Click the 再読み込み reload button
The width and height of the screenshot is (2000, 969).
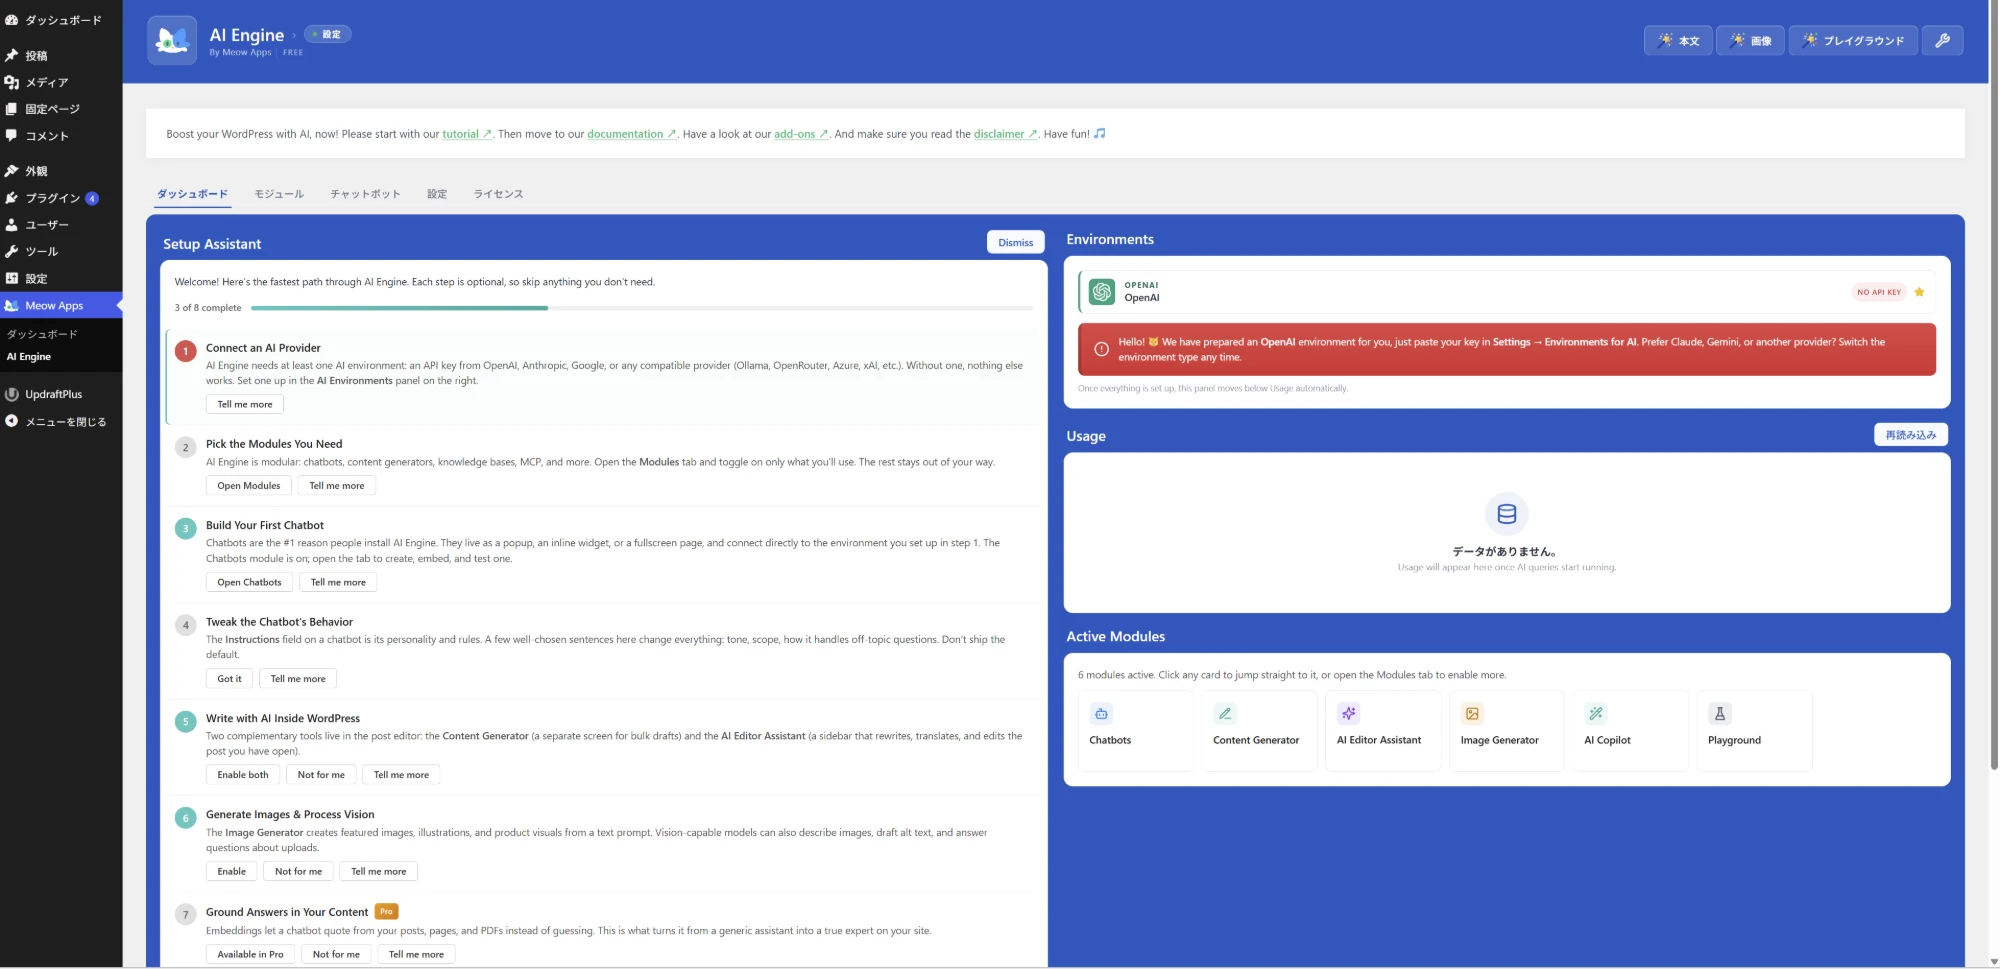(x=1910, y=435)
